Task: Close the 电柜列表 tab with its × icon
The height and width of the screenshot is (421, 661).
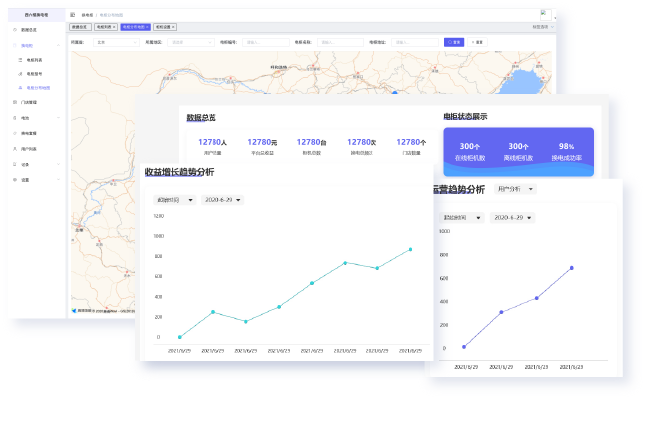Action: coord(115,27)
